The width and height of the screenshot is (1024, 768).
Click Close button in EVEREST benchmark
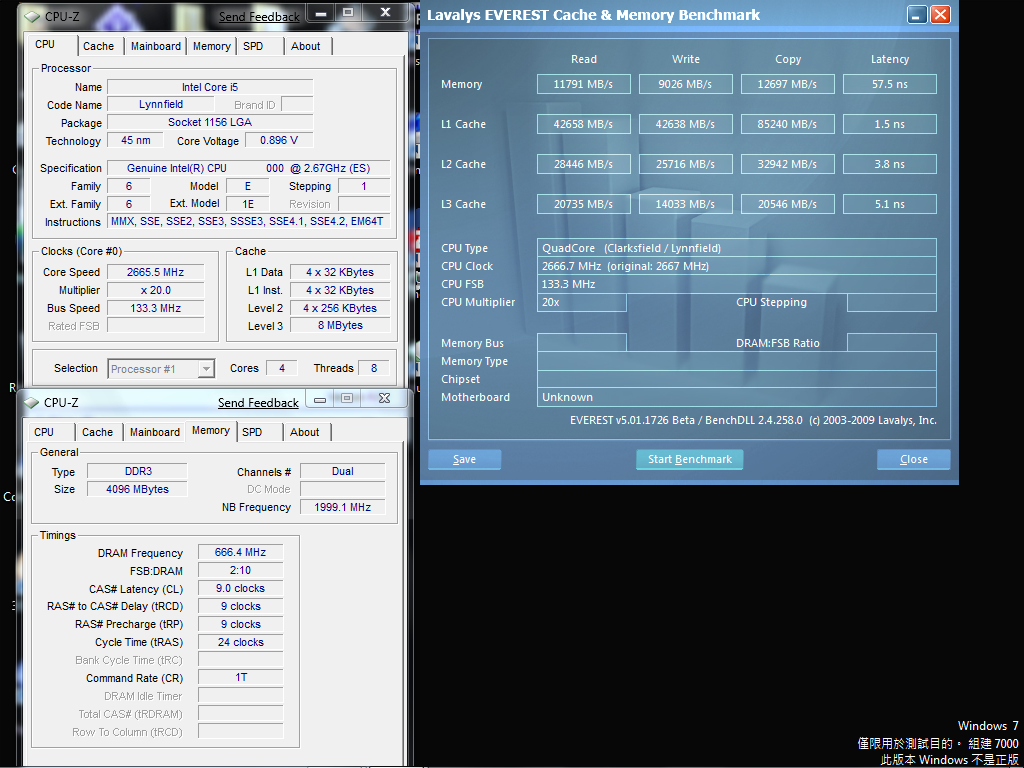[x=914, y=459]
